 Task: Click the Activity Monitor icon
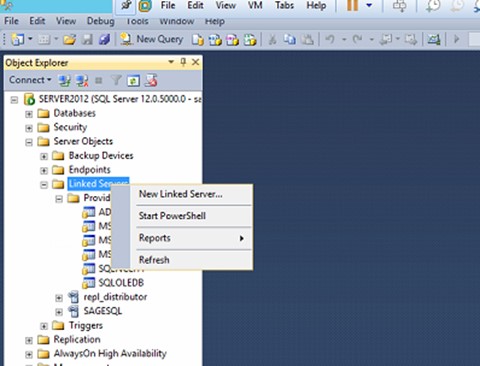(x=434, y=40)
